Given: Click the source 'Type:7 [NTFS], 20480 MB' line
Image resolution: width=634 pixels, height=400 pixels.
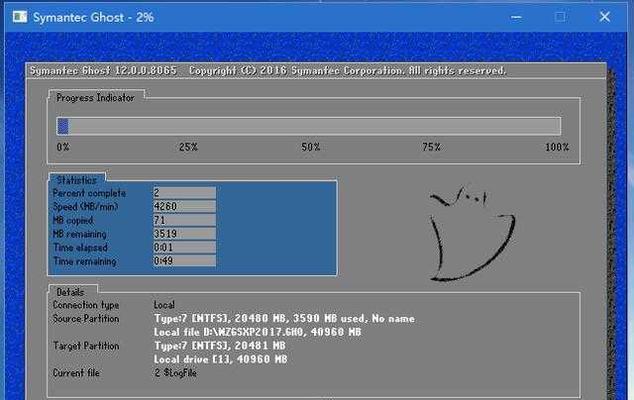Looking at the screenshot, I should (x=284, y=319).
